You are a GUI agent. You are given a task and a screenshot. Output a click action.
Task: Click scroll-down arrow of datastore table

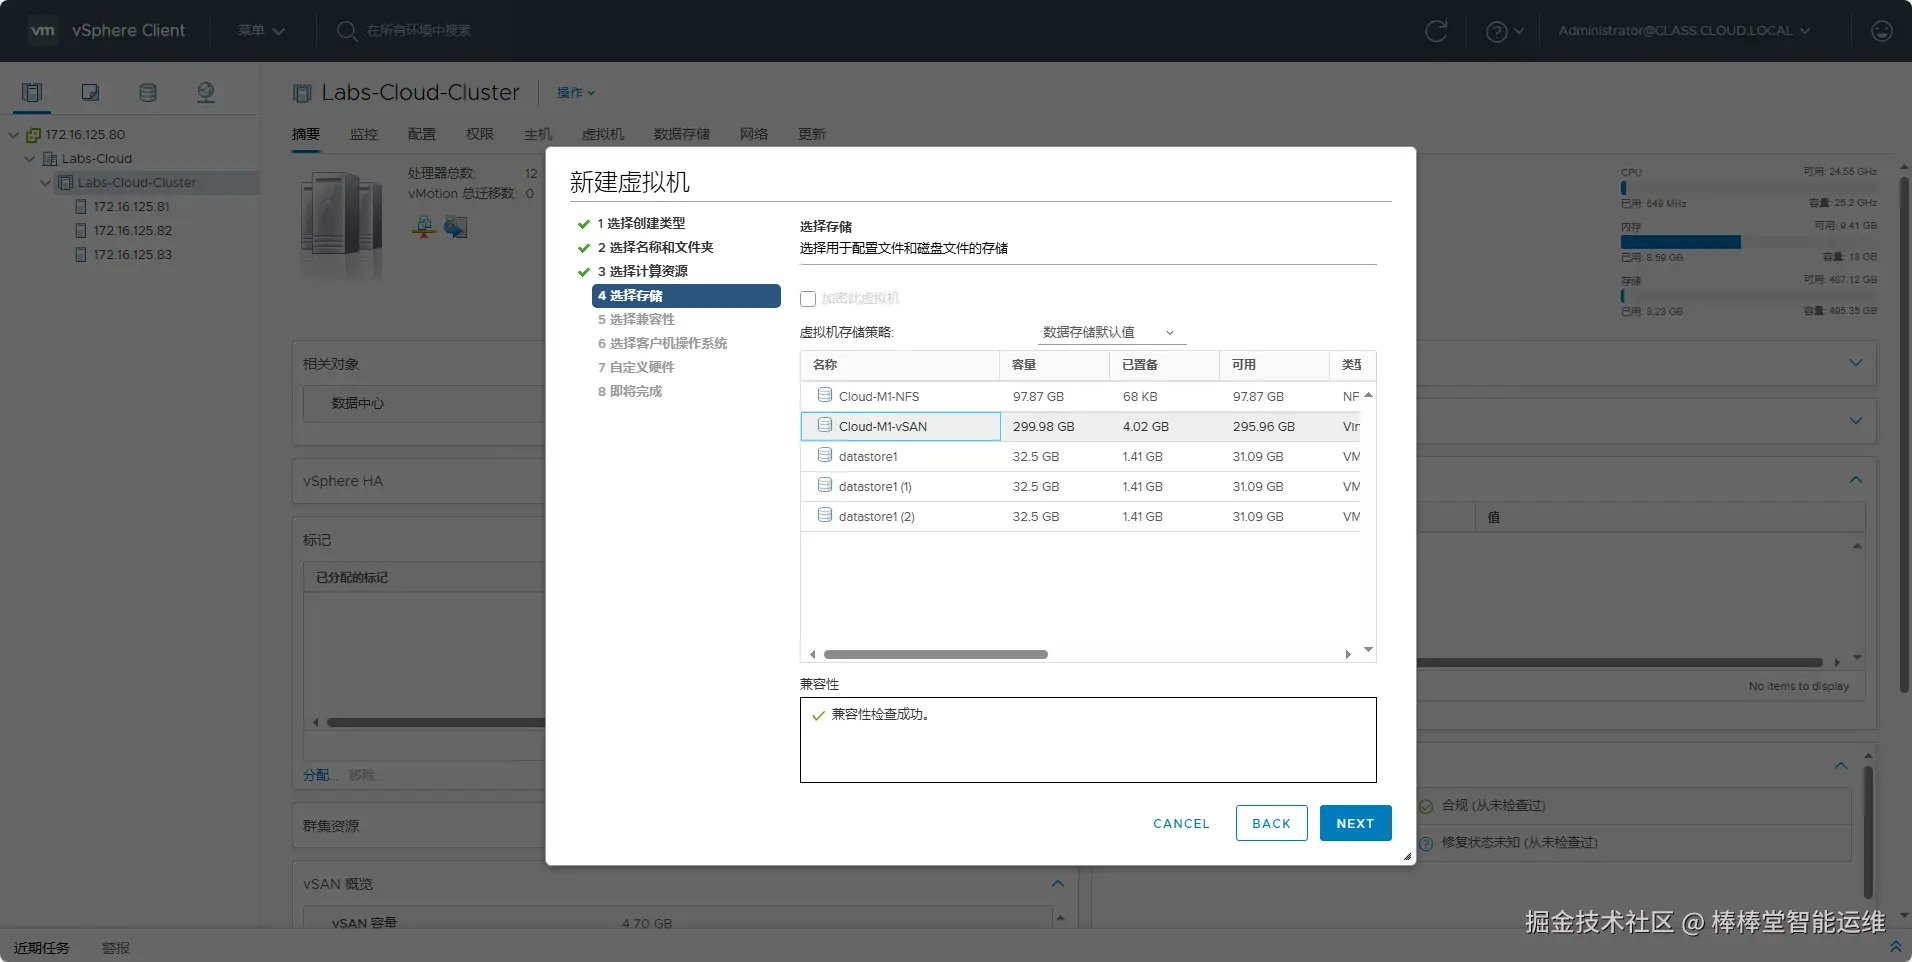tap(1368, 650)
